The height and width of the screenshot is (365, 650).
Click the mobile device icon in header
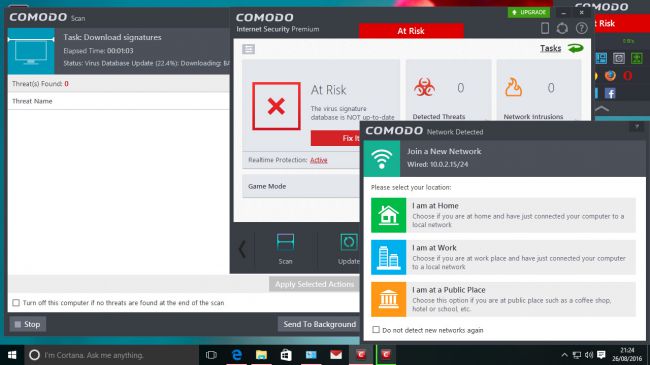pos(545,28)
